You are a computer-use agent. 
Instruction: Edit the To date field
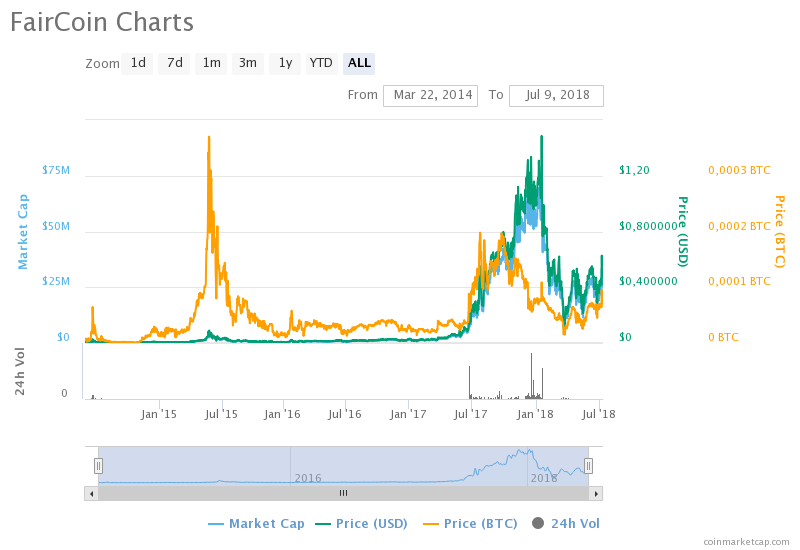556,95
